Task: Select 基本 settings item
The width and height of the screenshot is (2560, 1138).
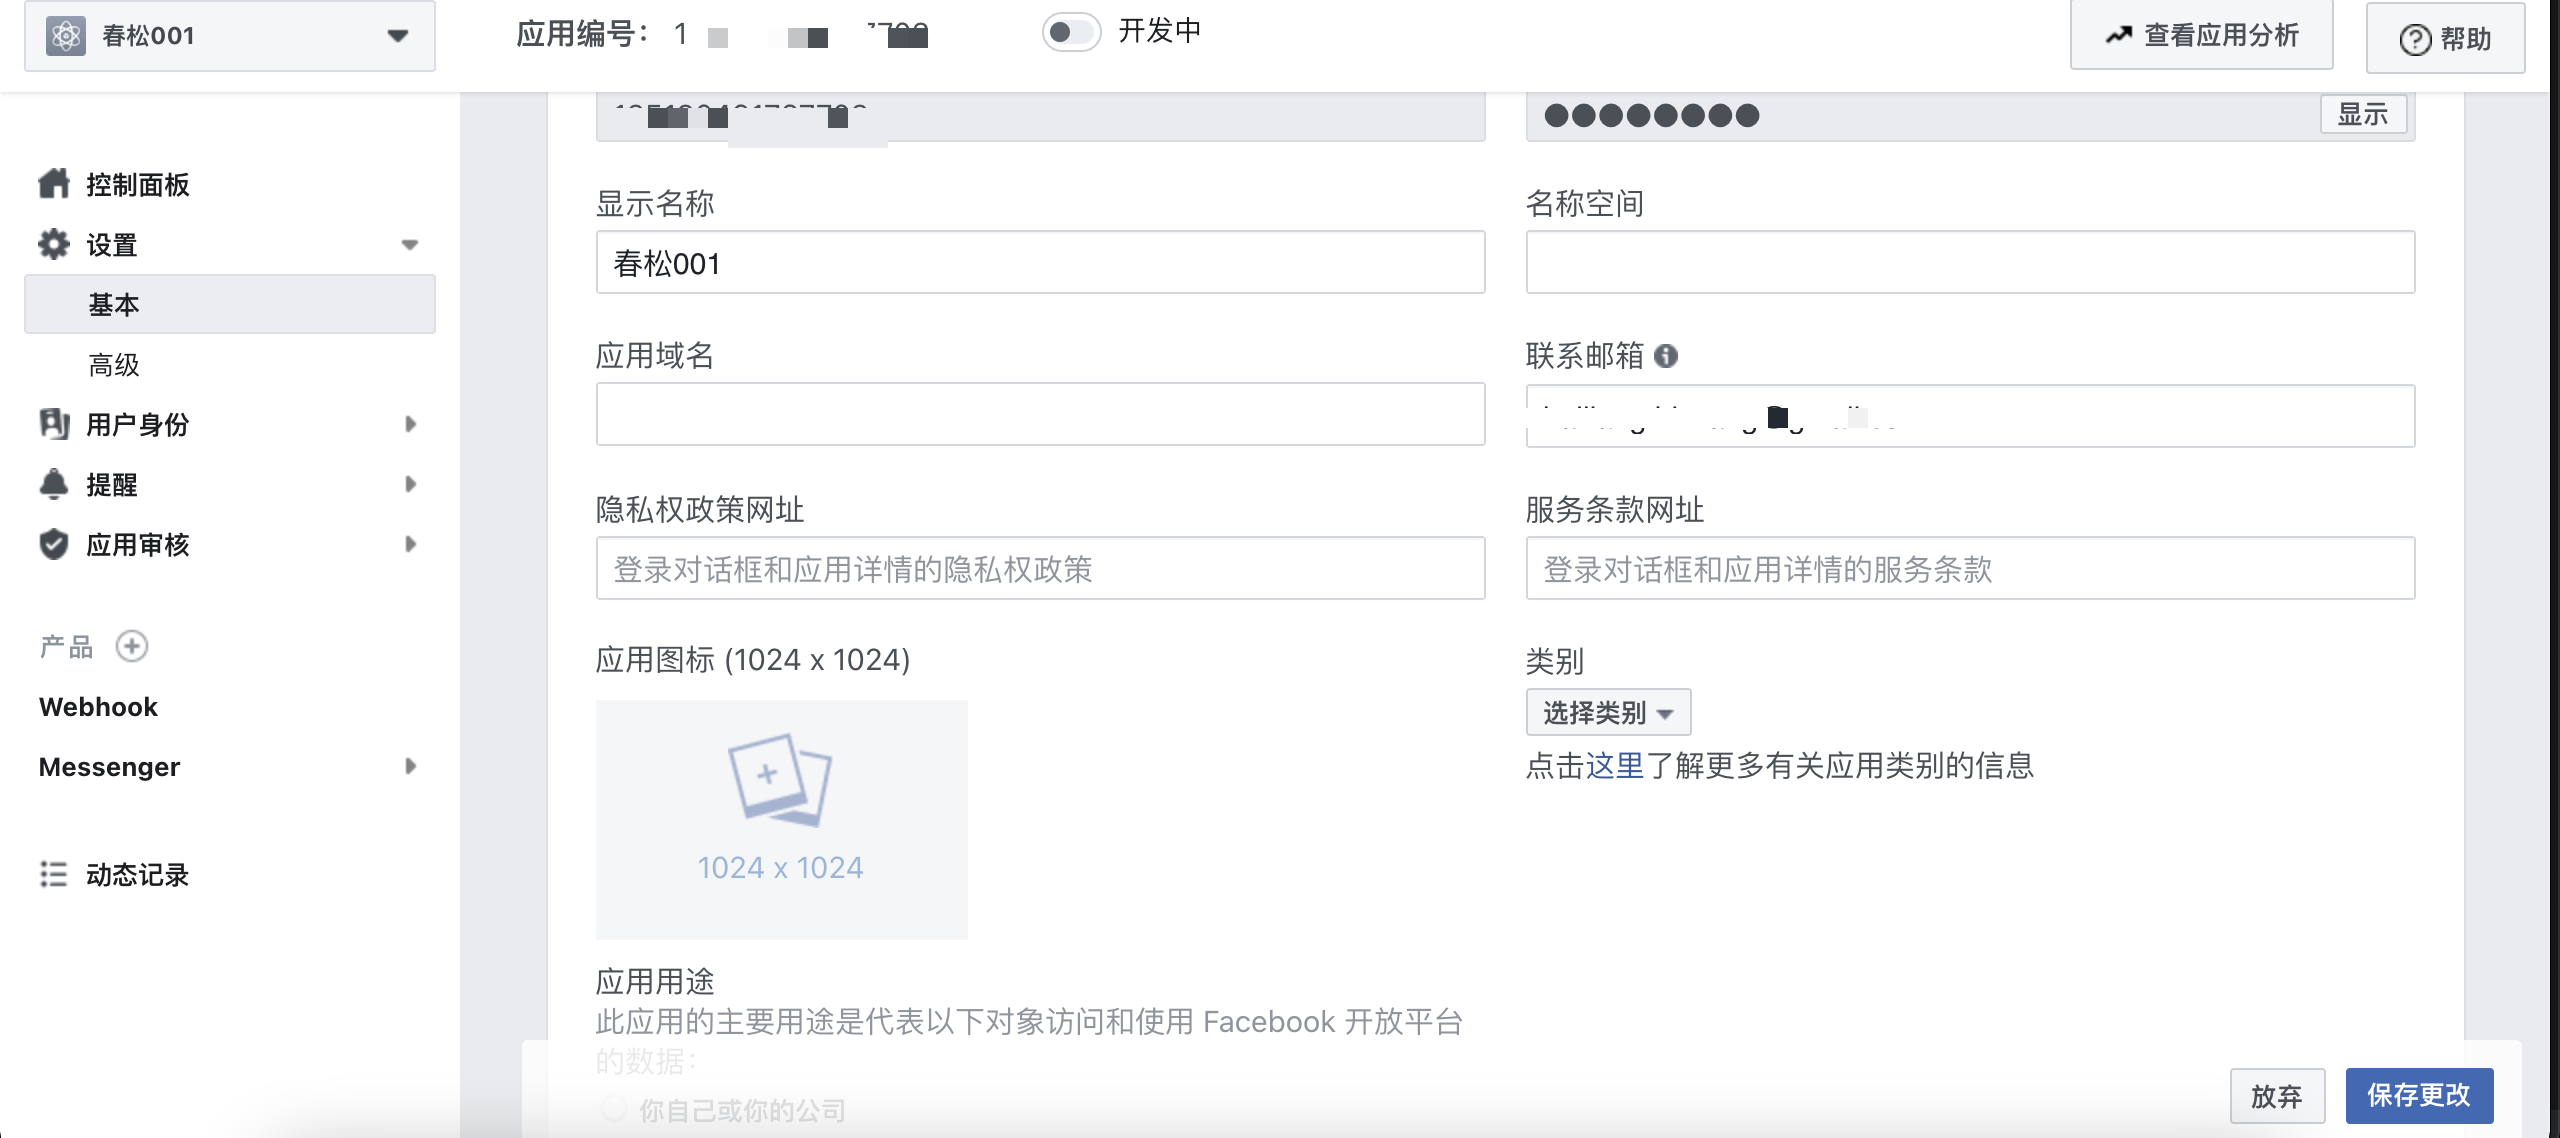Action: tap(230, 304)
